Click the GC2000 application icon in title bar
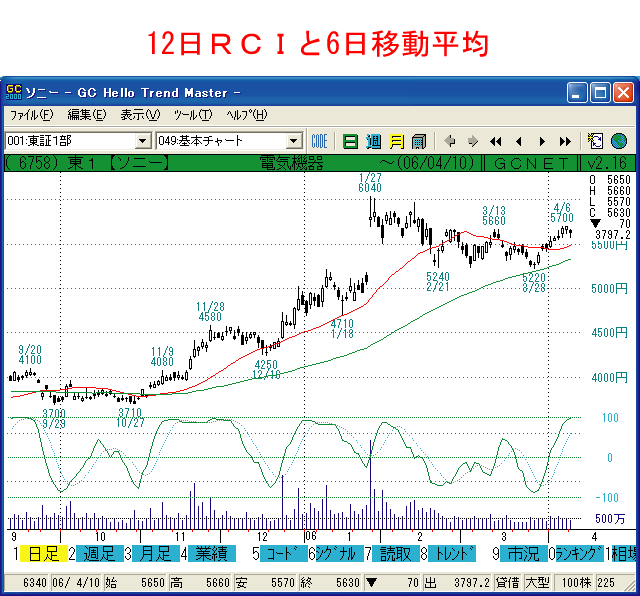640x596 pixels. (x=13, y=92)
